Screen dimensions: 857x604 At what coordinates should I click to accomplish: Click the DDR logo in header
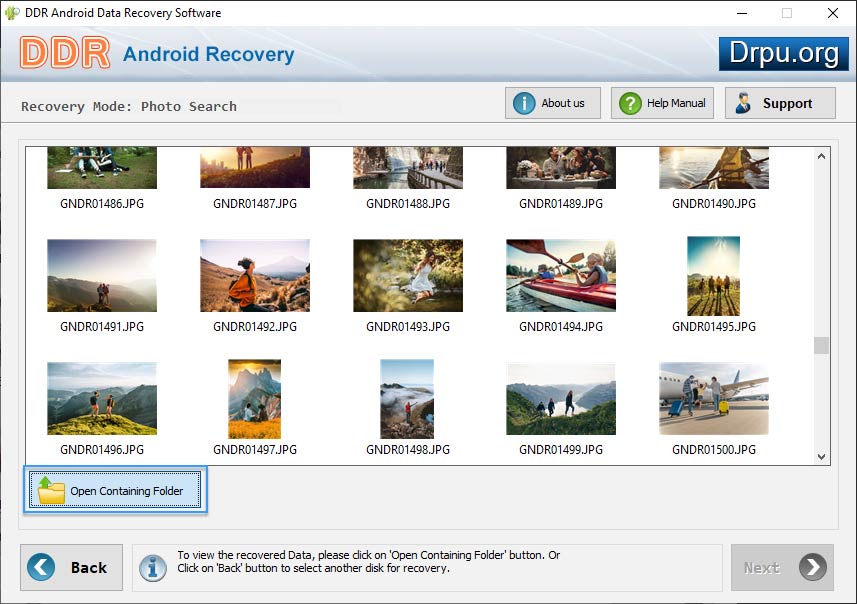65,53
